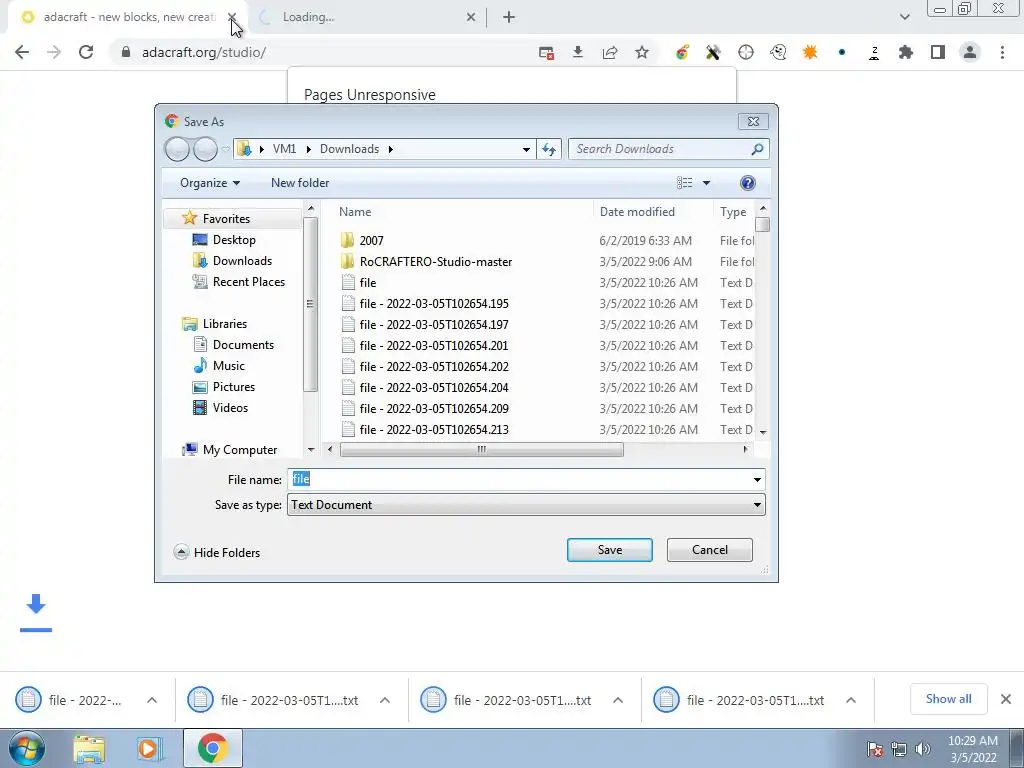Close the downloads shelf with X

click(x=1006, y=699)
